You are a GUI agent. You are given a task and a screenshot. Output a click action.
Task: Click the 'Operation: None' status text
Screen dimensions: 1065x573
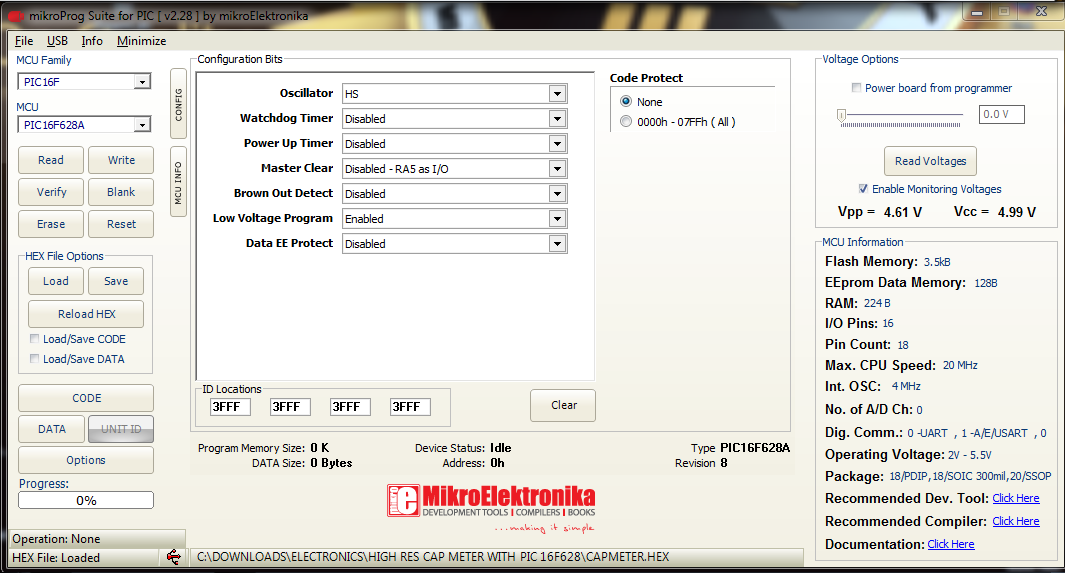[x=56, y=538]
